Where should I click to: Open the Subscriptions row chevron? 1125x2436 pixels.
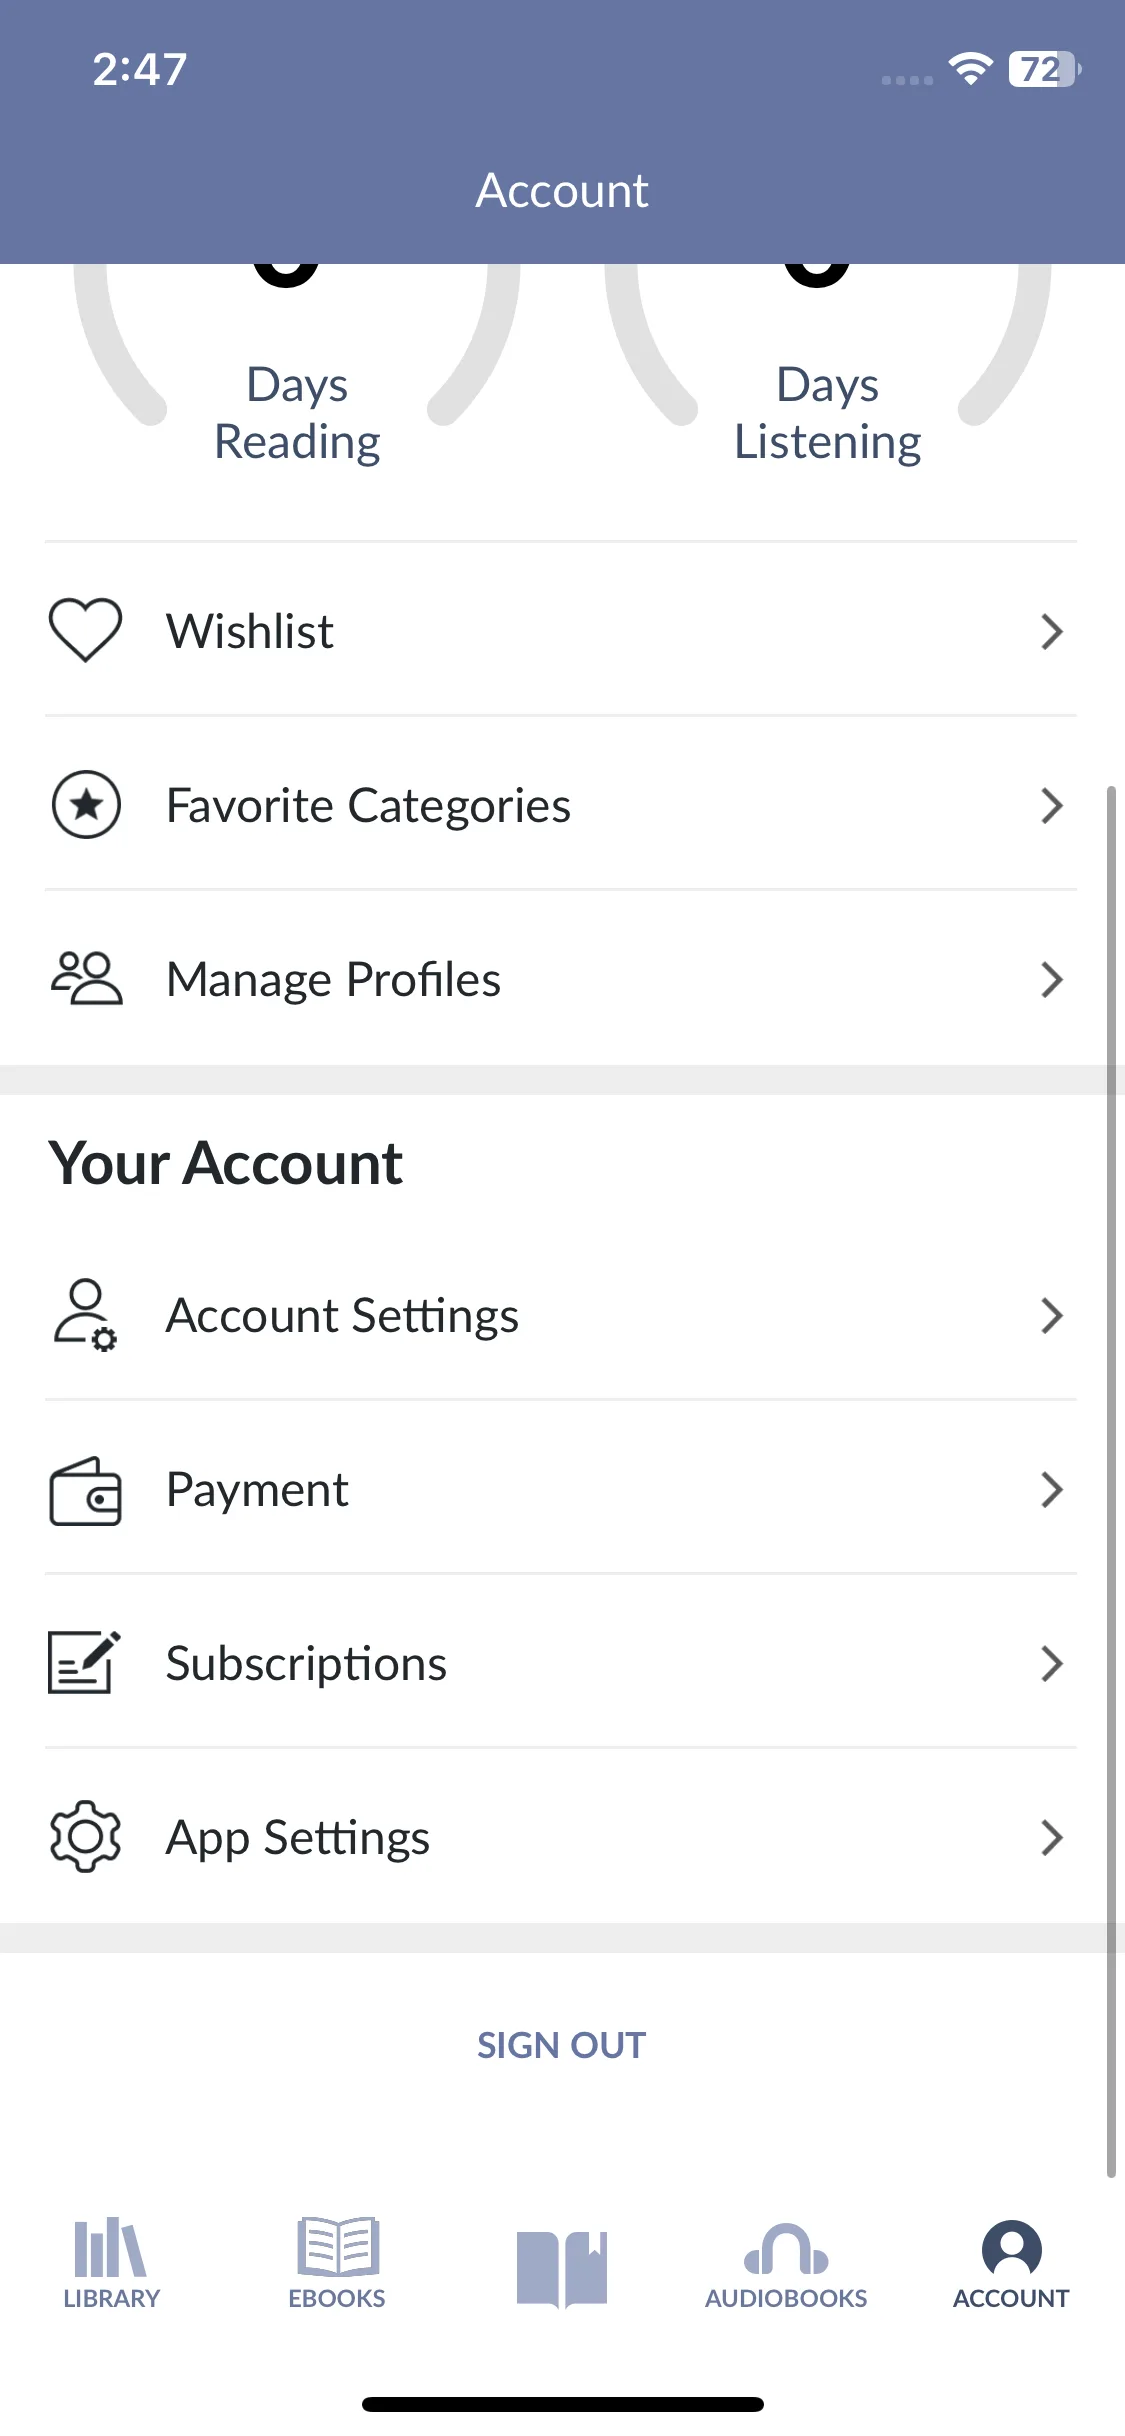point(1051,1664)
